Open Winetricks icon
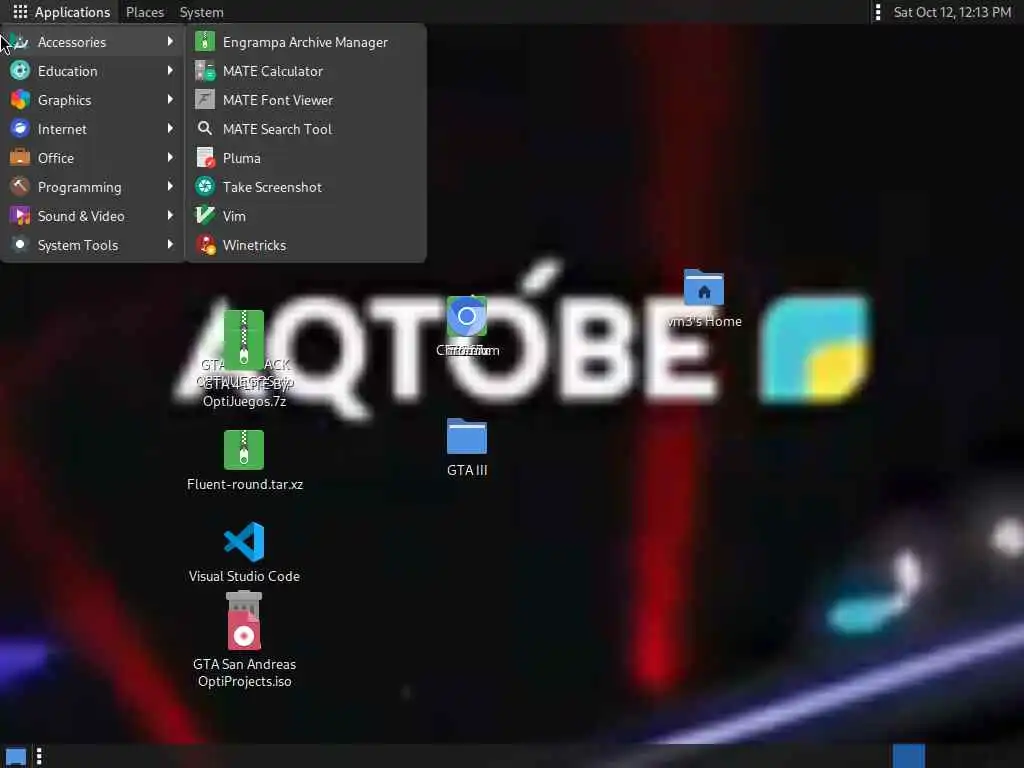This screenshot has width=1024, height=768. [x=205, y=245]
